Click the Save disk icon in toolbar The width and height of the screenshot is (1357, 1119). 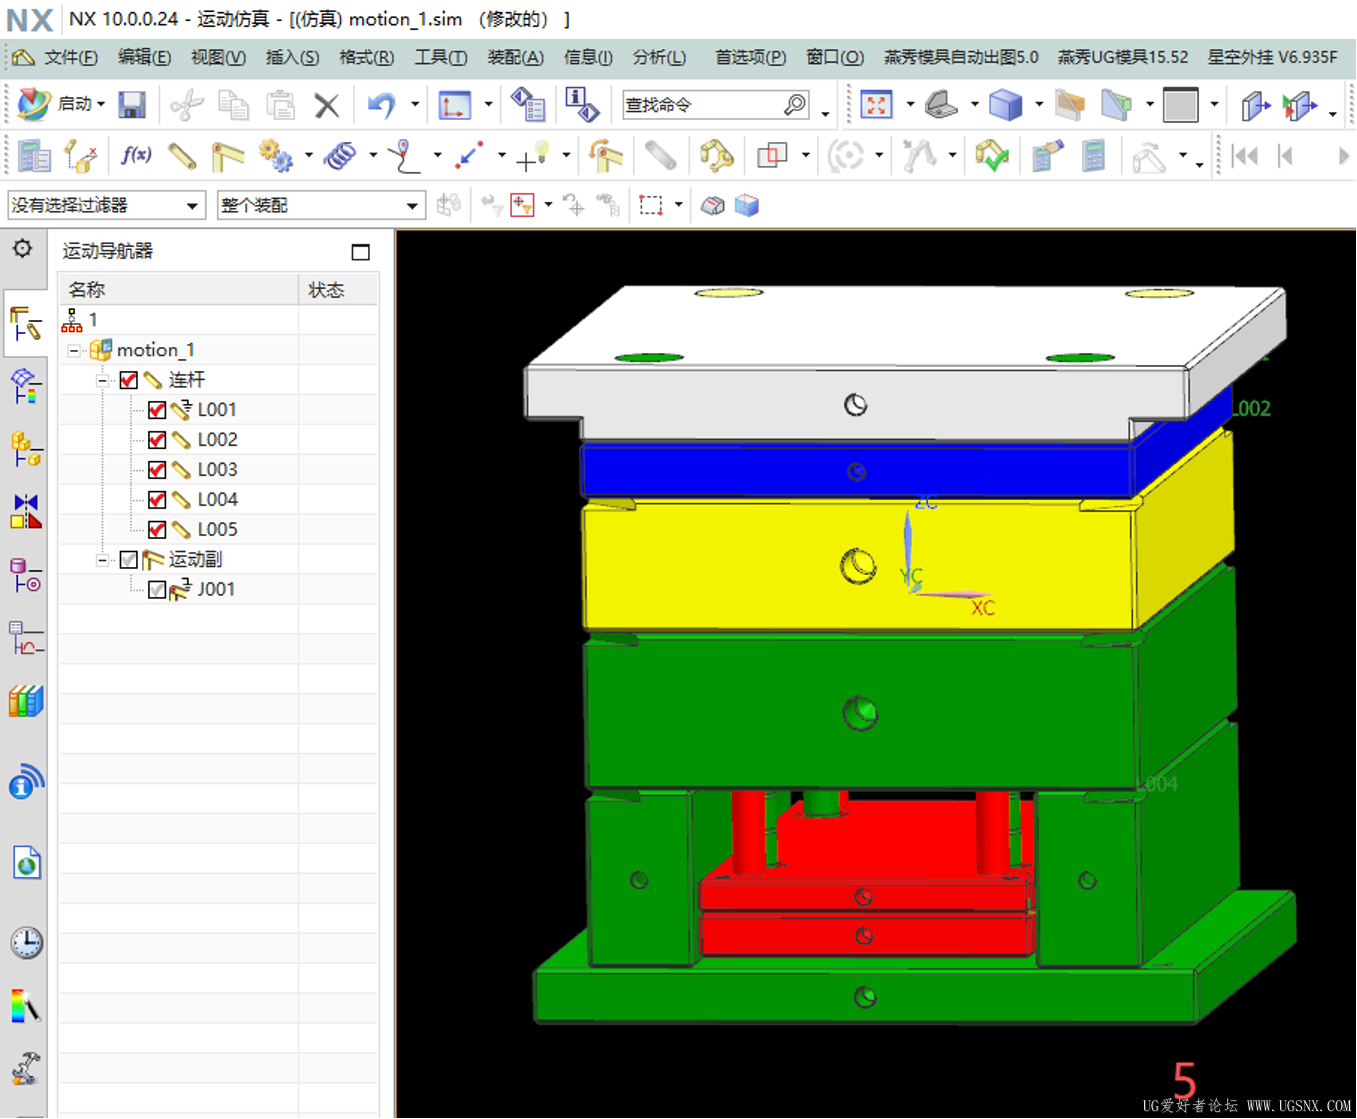click(x=132, y=104)
